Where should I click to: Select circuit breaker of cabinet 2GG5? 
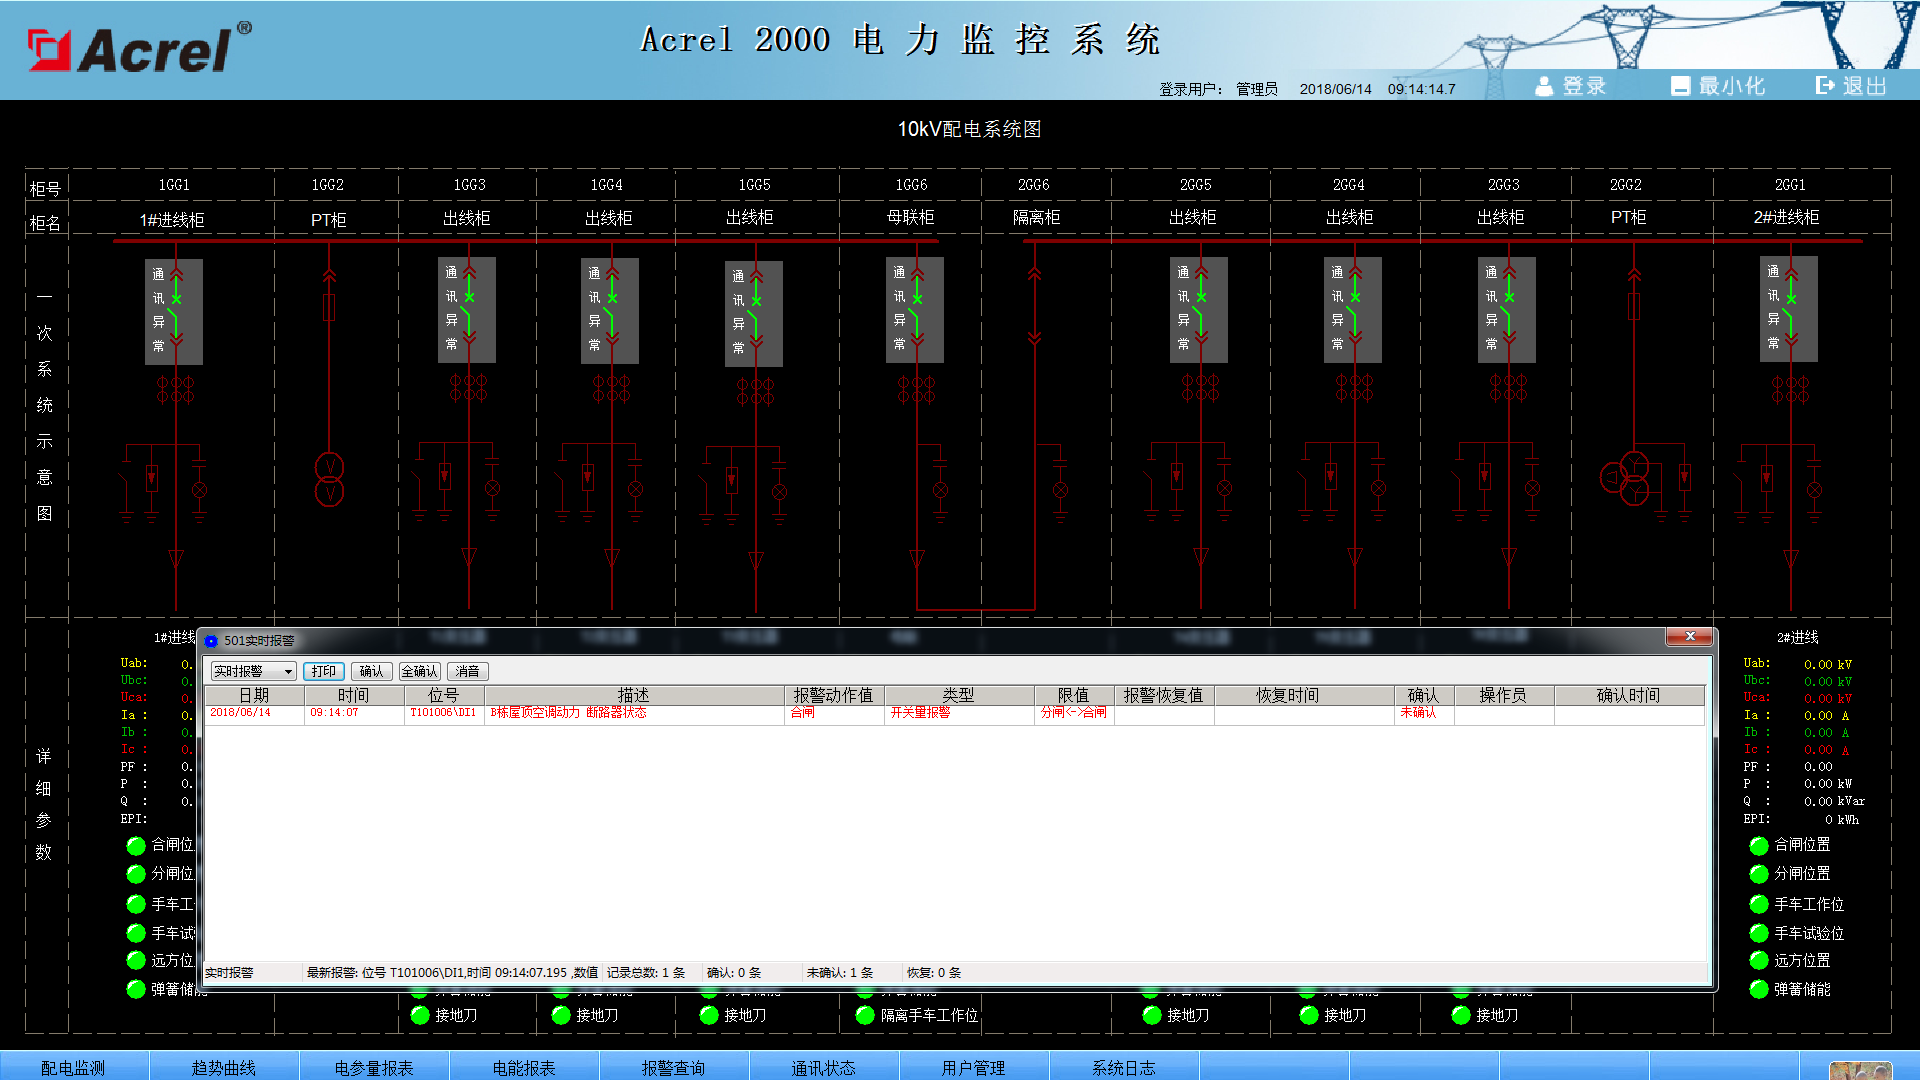pyautogui.click(x=1199, y=310)
